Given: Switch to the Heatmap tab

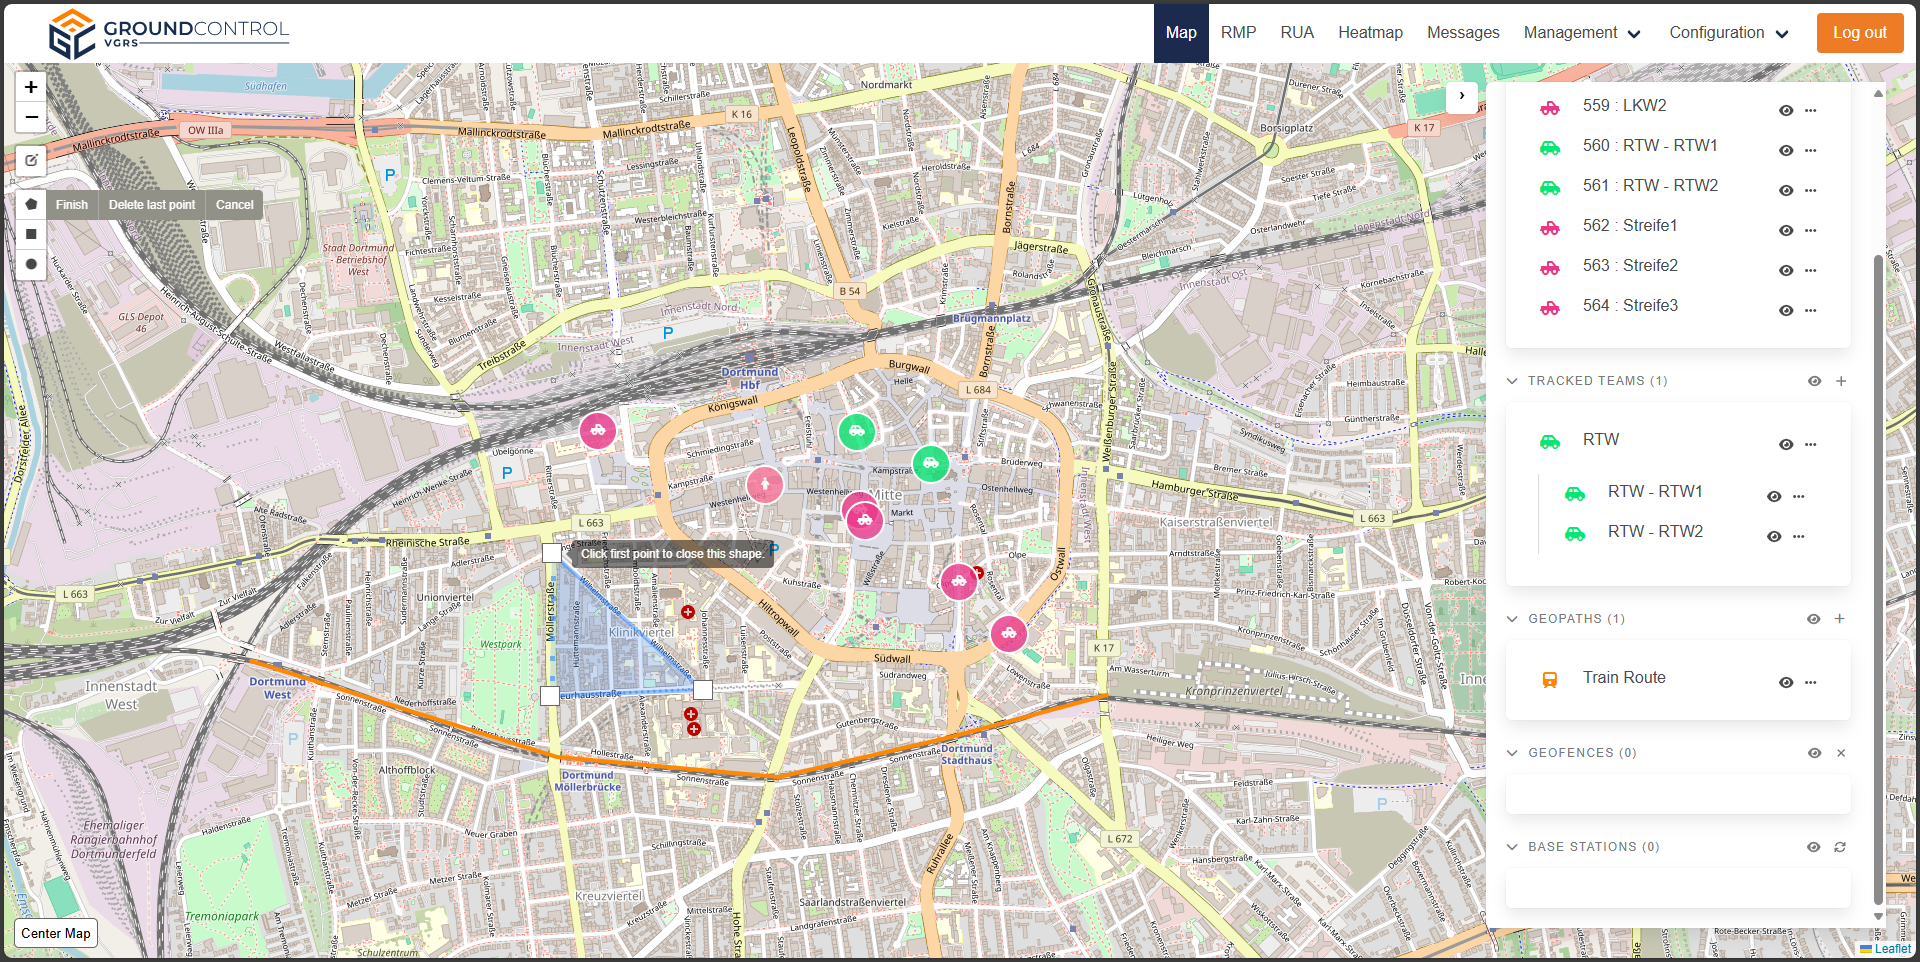Looking at the screenshot, I should point(1370,33).
